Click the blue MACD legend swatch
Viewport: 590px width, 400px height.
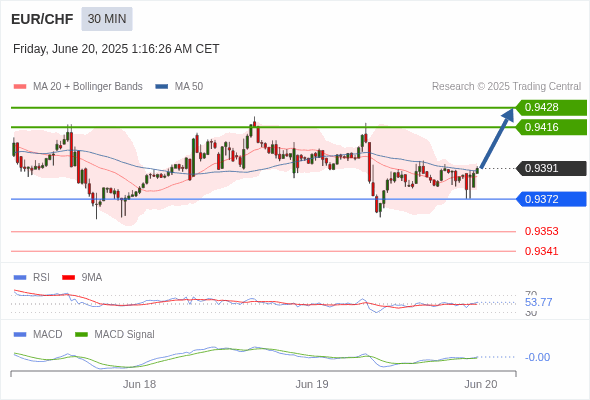[20, 334]
